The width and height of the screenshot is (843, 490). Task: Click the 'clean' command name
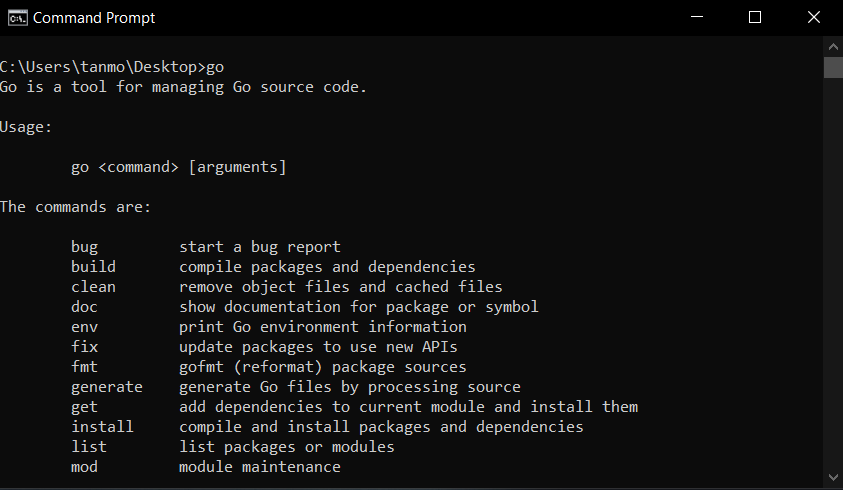93,287
